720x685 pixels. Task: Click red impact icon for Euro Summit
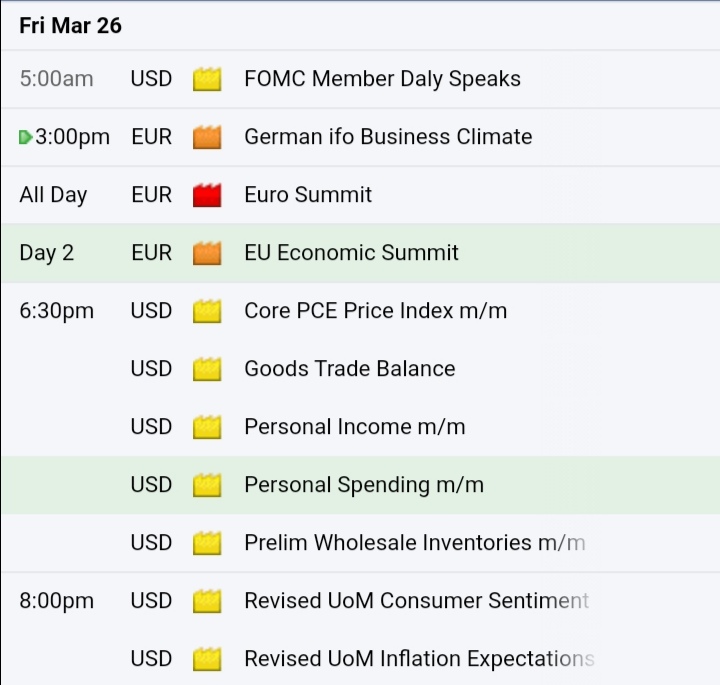(x=207, y=195)
